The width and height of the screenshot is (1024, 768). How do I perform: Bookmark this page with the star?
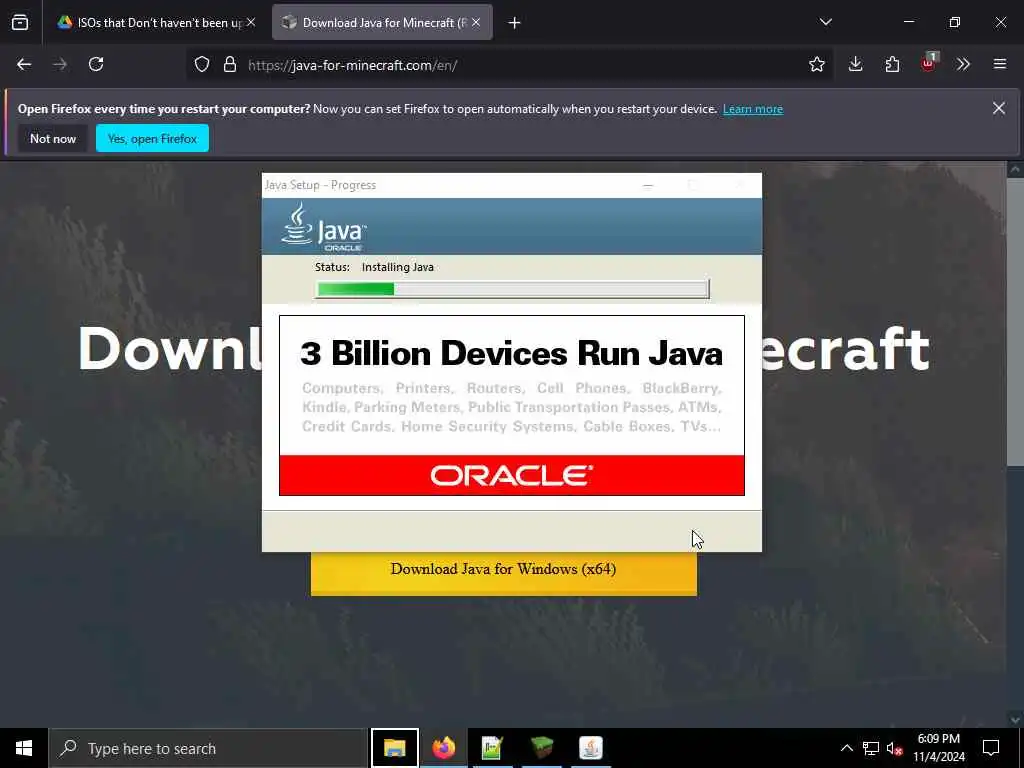coord(816,64)
